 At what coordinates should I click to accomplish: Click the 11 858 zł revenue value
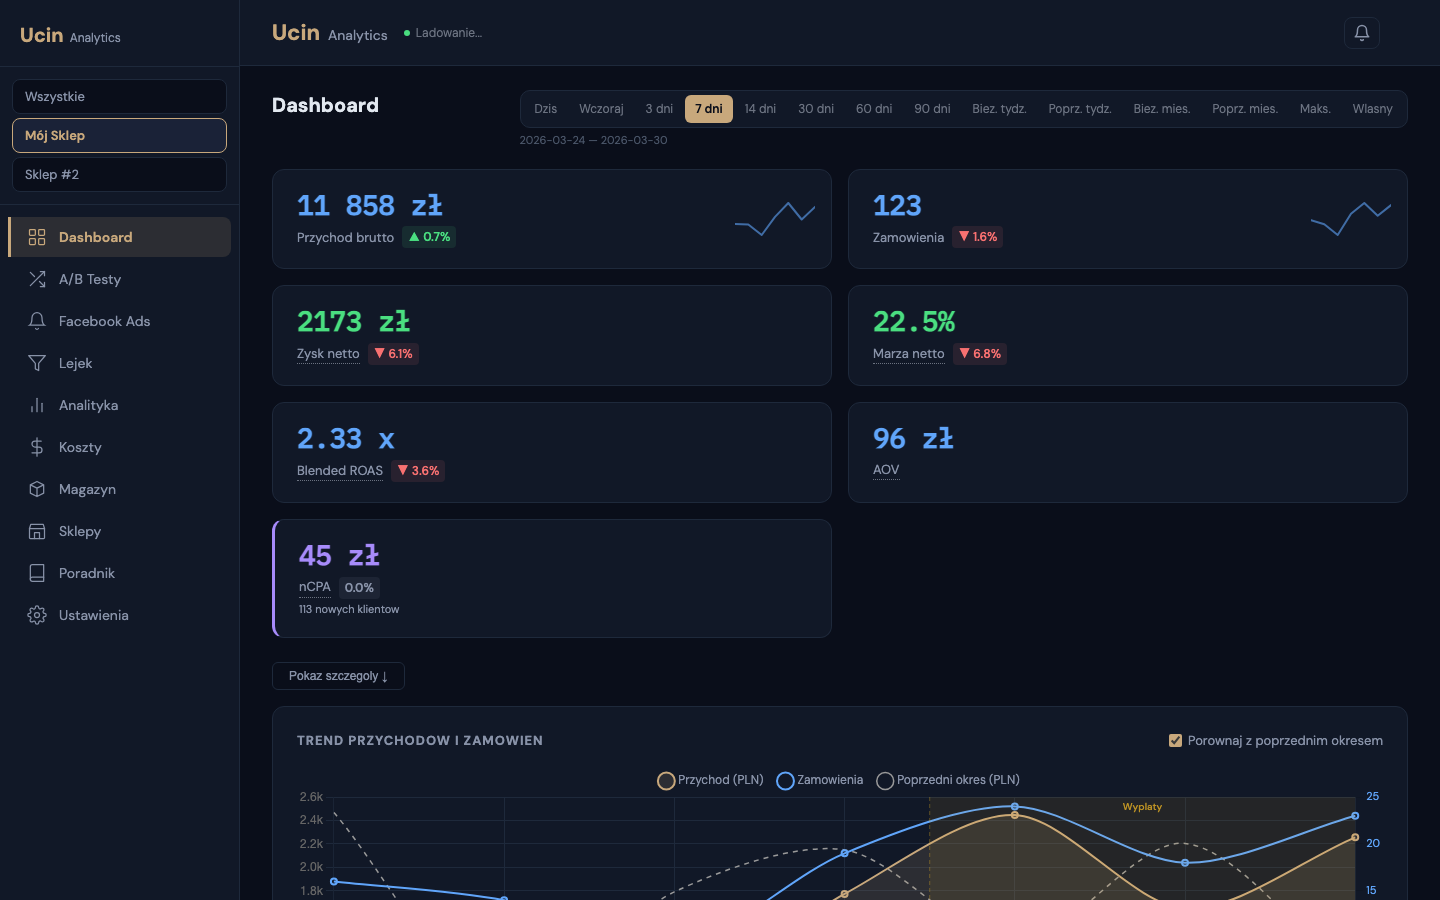point(370,206)
